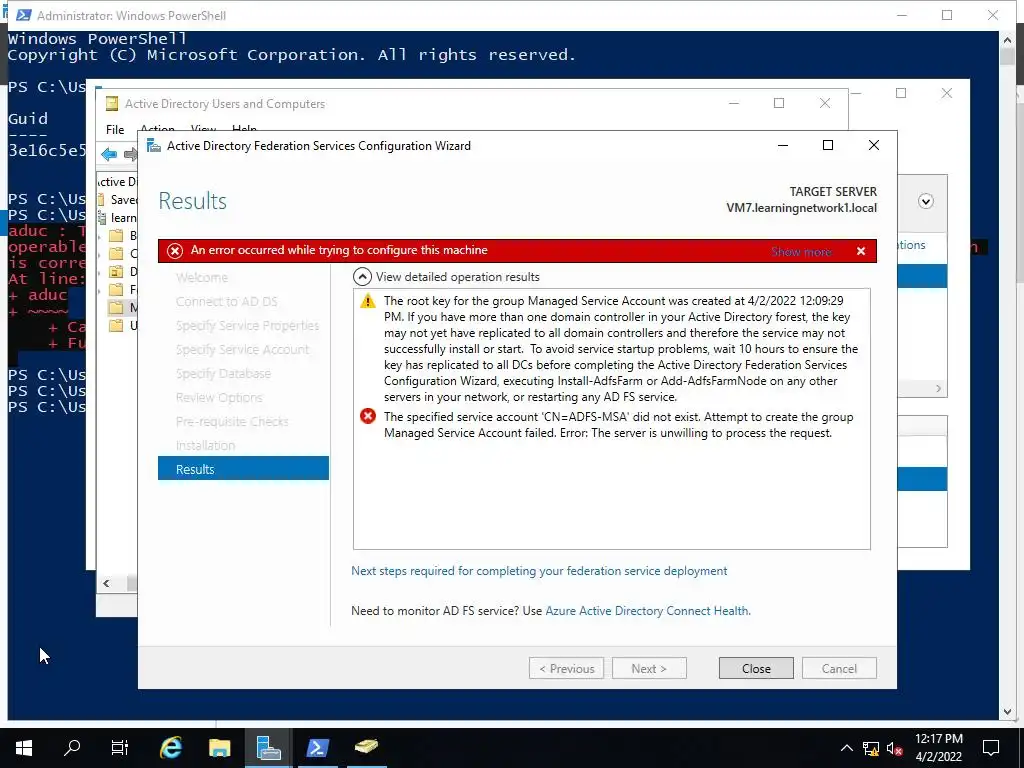Click the PowerShell window scroll-up arrow
Screen dimensions: 1024x768
(1006, 40)
